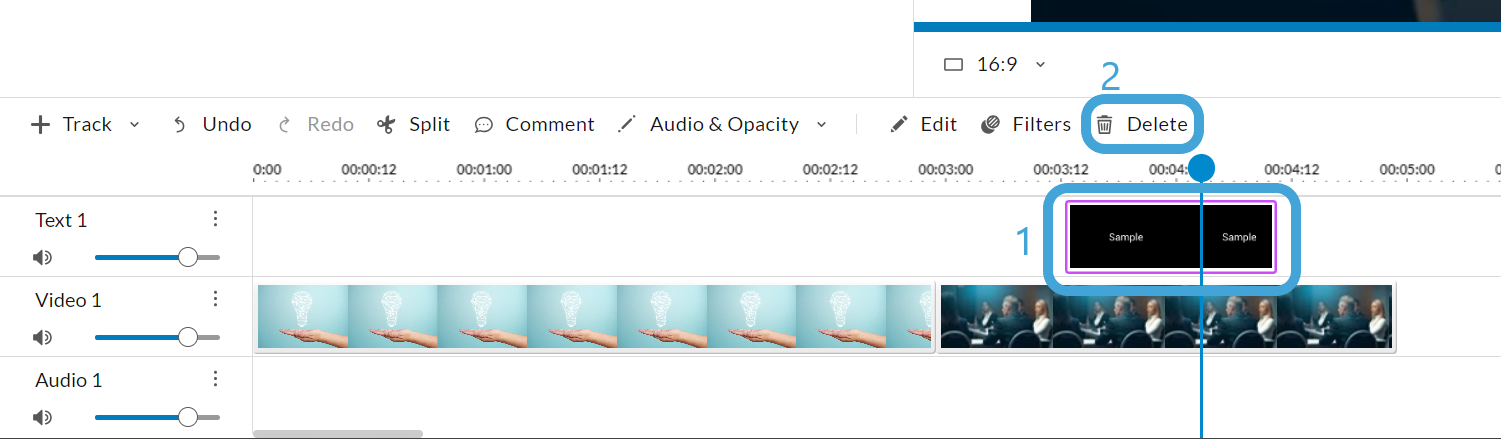The width and height of the screenshot is (1501, 439).
Task: Click the 00:00:12 mark on the ruler
Action: [x=369, y=170]
